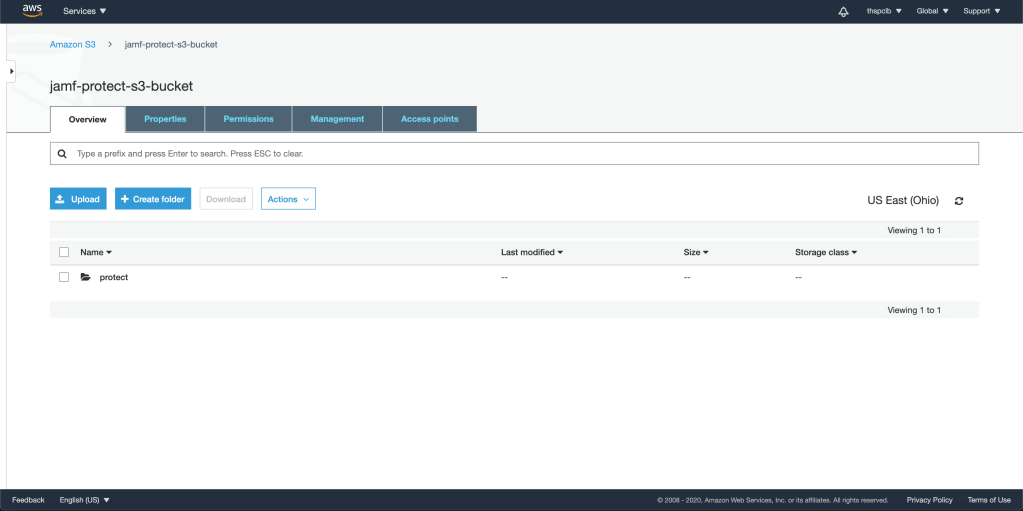Switch to the Properties tab
This screenshot has height=511, width=1023.
(165, 119)
